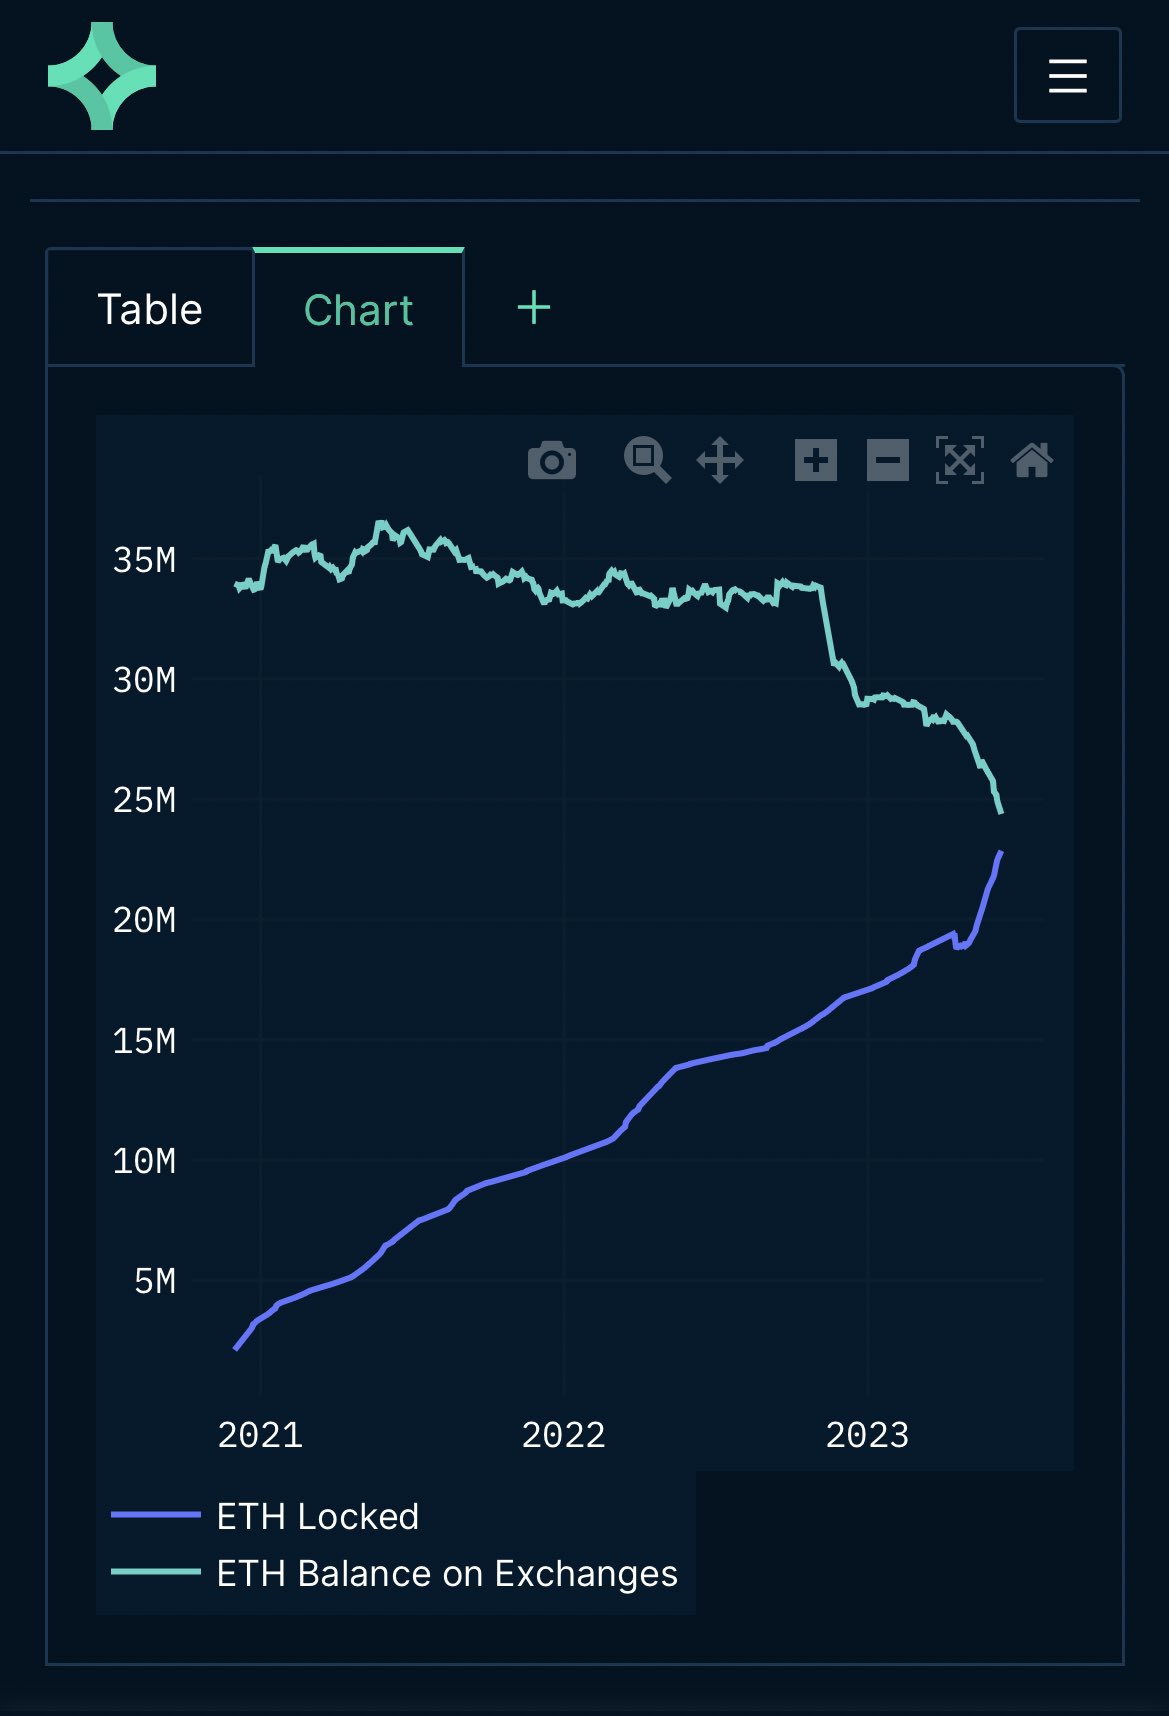Click the teal Exchanges legend line swatch
Screen dimensions: 1169x1716
(x=156, y=1572)
